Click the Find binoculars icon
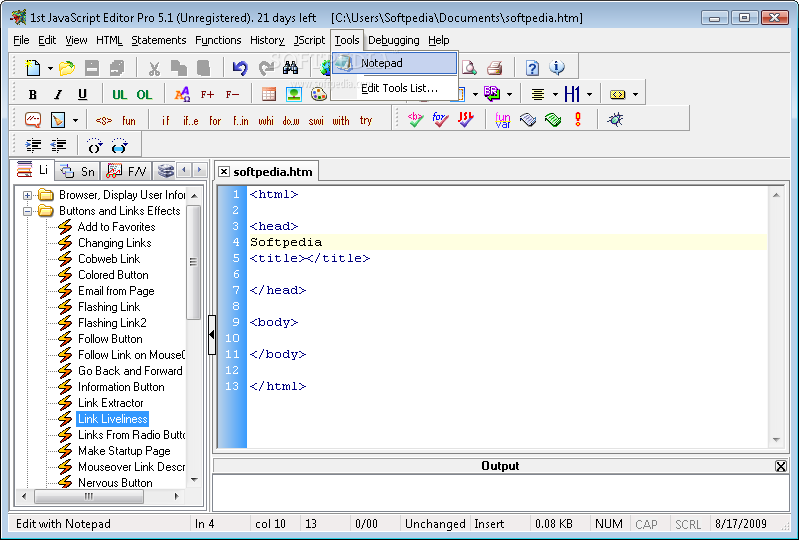The height and width of the screenshot is (540, 799). point(290,67)
